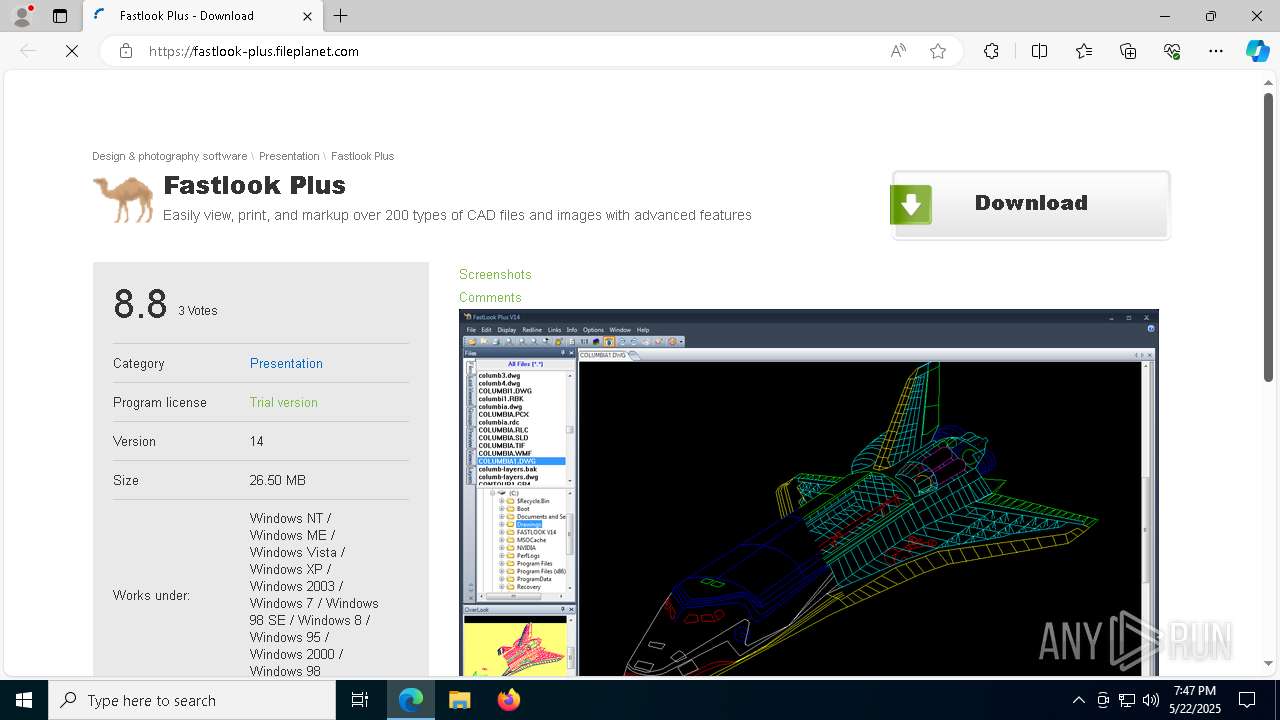Click the address bar URL
Image resolution: width=1280 pixels, height=720 pixels.
point(254,51)
